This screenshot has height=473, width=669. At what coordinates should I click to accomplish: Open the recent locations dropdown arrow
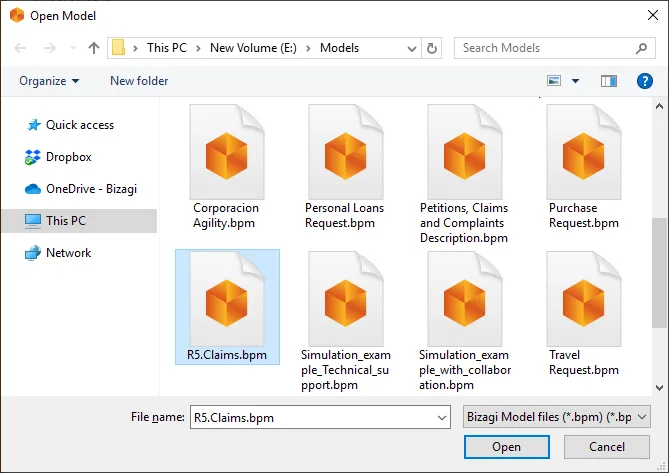tap(73, 48)
